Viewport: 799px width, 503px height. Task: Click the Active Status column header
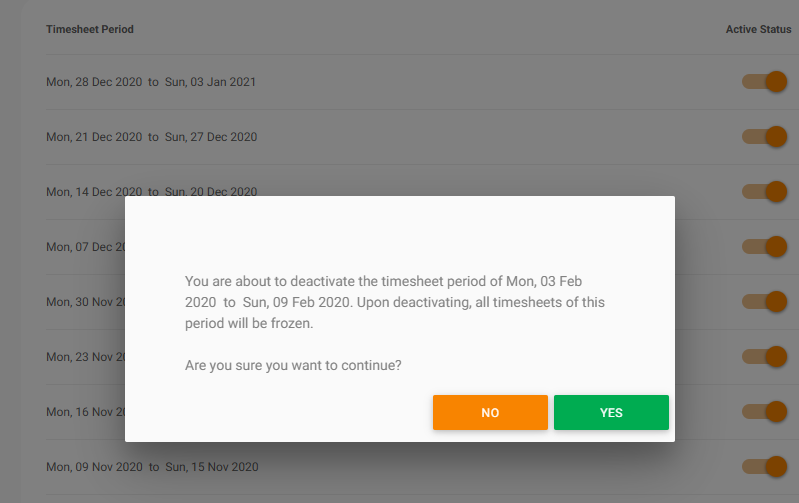point(758,30)
